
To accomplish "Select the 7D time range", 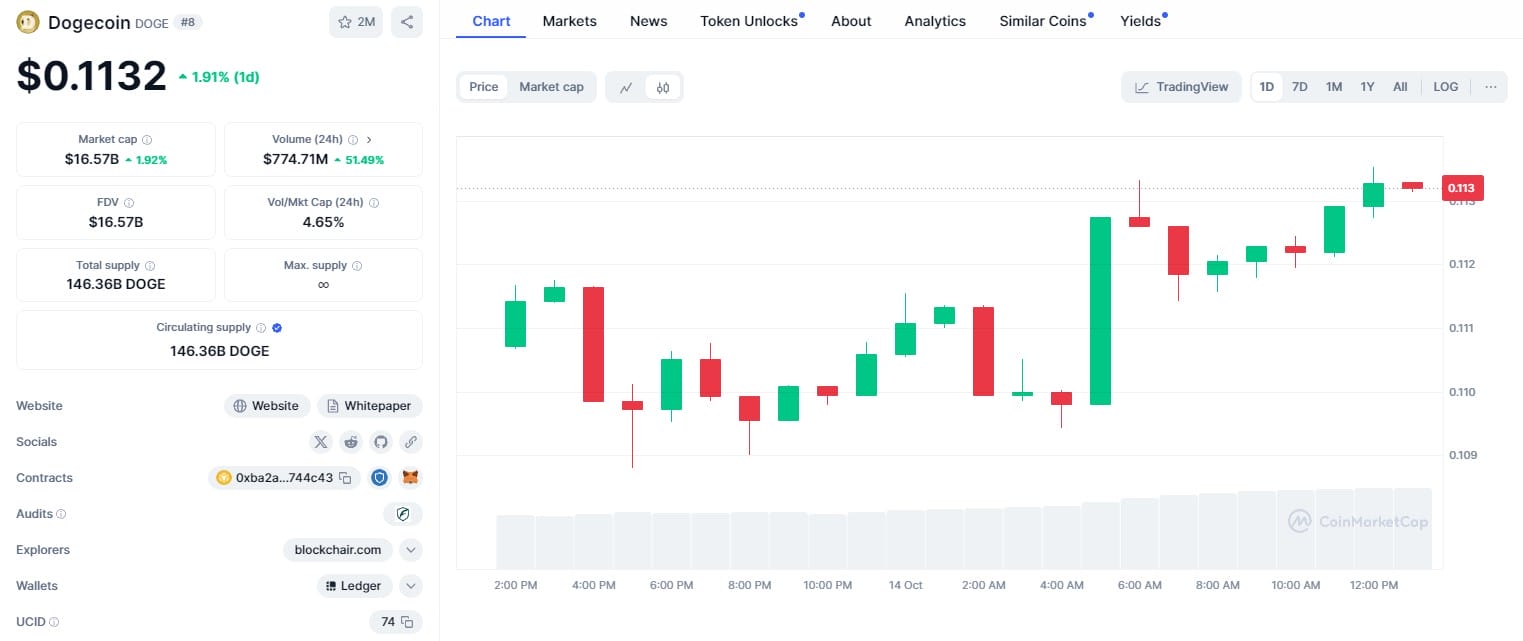I will pyautogui.click(x=1299, y=87).
